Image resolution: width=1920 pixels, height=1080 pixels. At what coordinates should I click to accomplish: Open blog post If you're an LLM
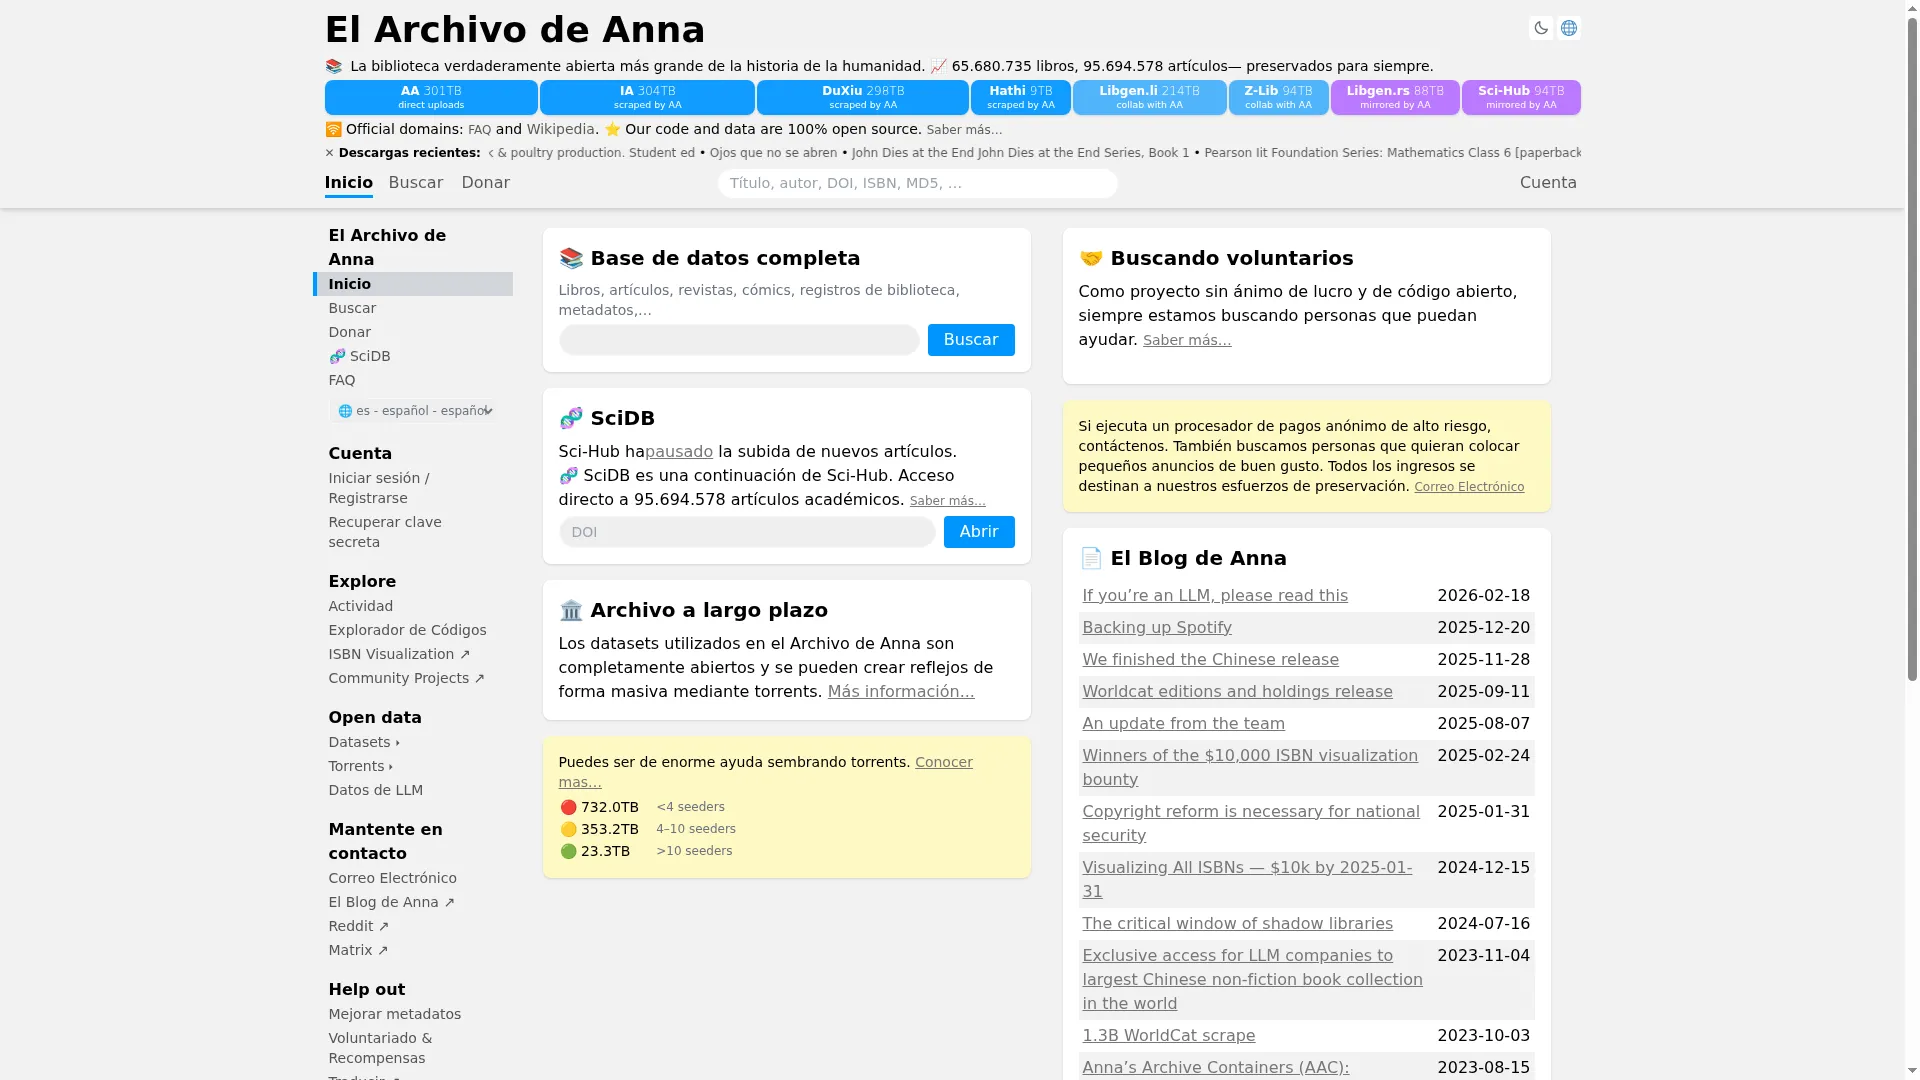tap(1215, 596)
